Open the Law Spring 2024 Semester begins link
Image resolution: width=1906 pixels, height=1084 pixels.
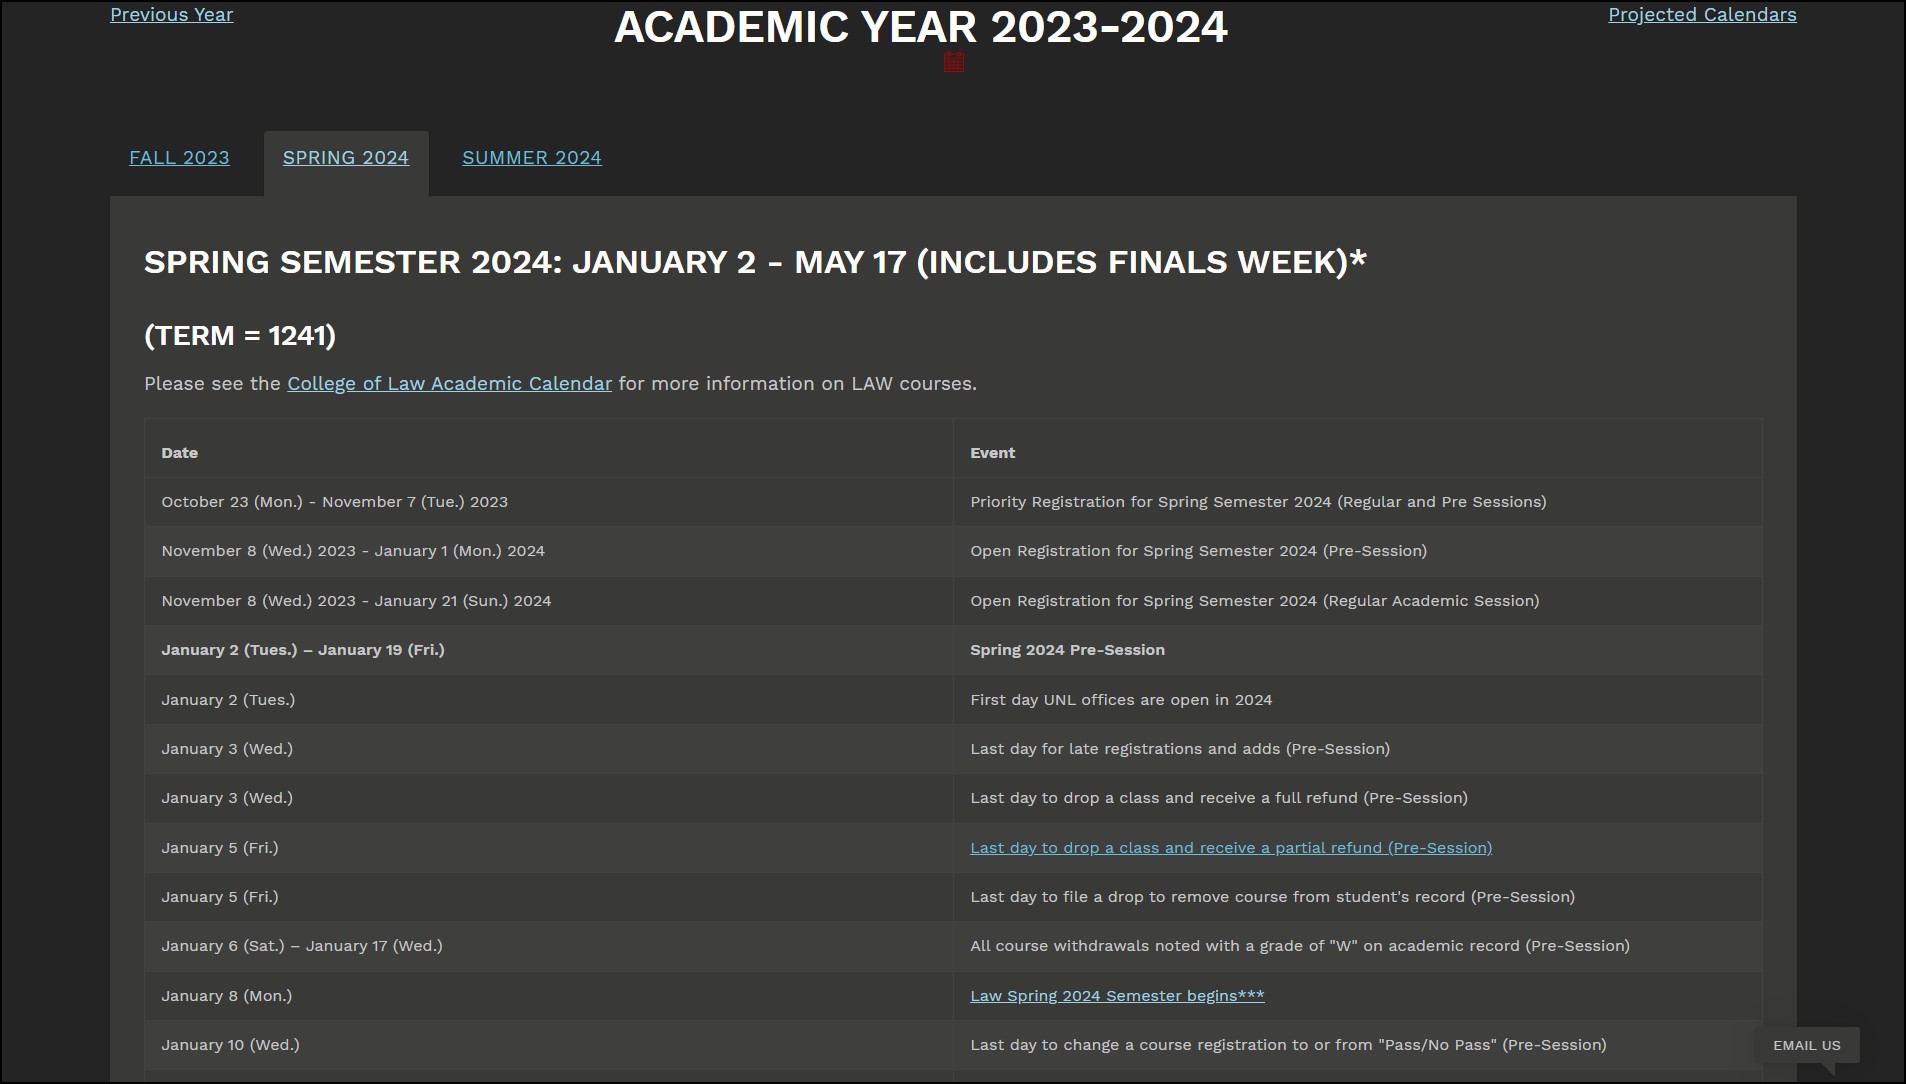pos(1116,996)
